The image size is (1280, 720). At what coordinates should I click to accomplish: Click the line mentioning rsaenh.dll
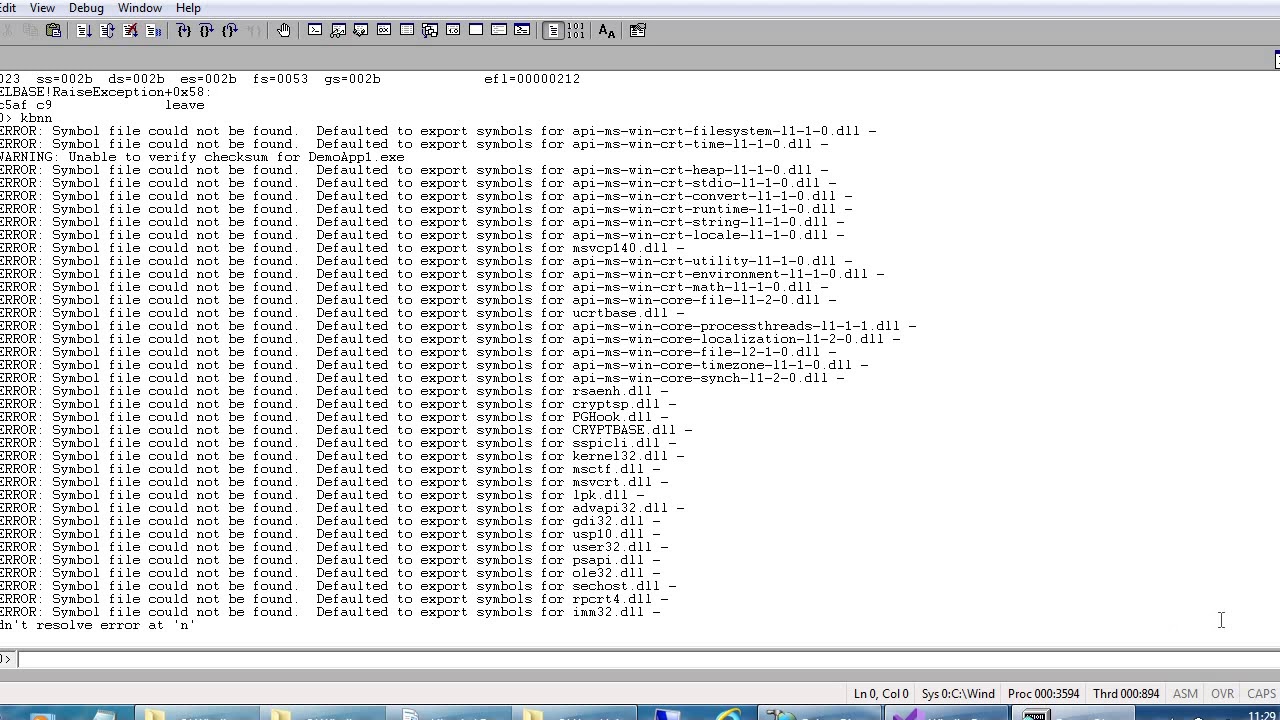[x=334, y=391]
